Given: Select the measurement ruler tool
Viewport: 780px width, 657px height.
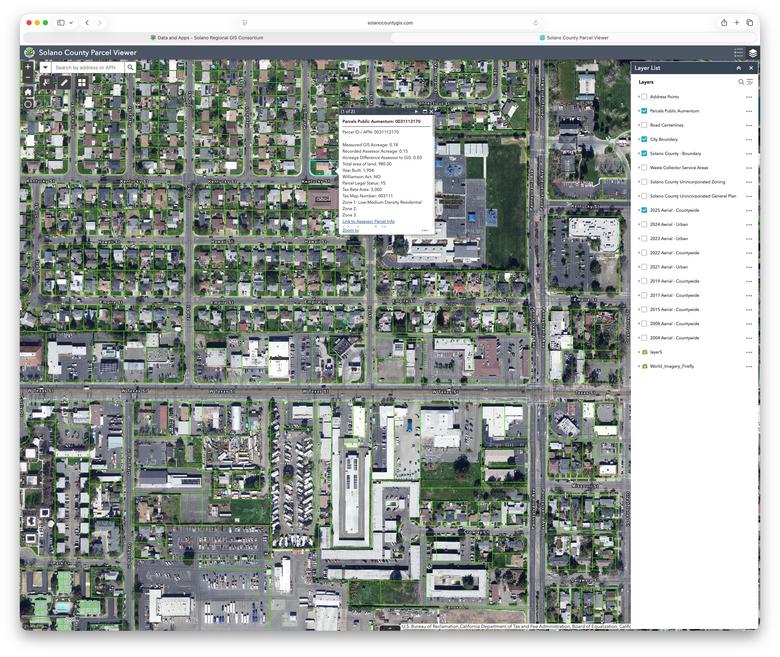Looking at the screenshot, I should [64, 83].
